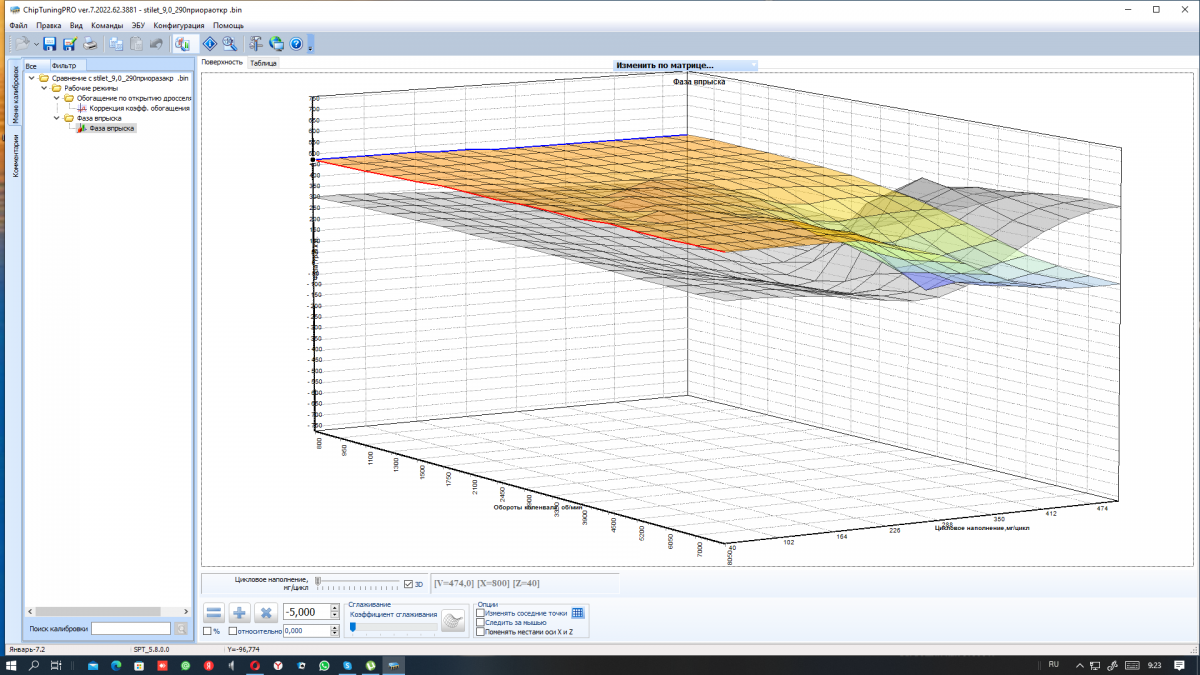This screenshot has height=675, width=1200.
Task: Click the 'Поиск калибровки' search field
Action: 130,629
